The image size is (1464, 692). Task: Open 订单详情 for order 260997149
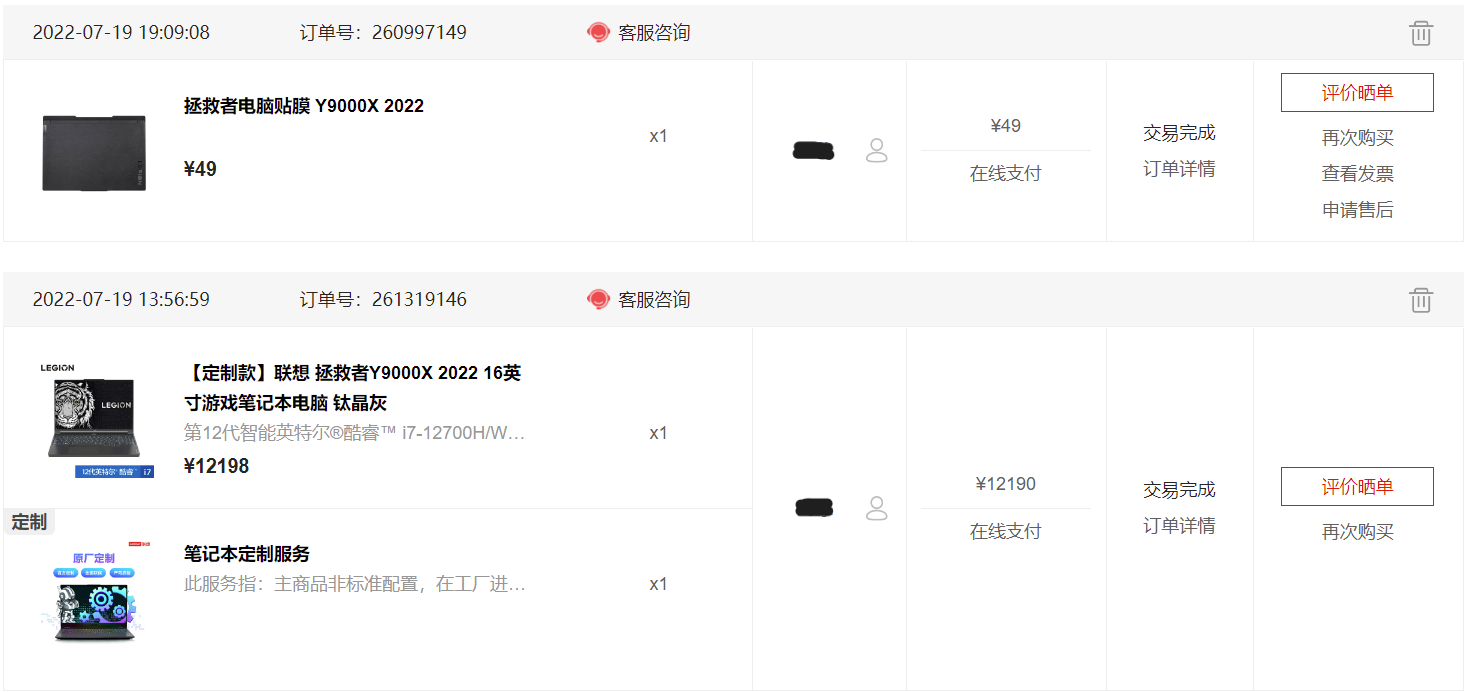[x=1179, y=169]
